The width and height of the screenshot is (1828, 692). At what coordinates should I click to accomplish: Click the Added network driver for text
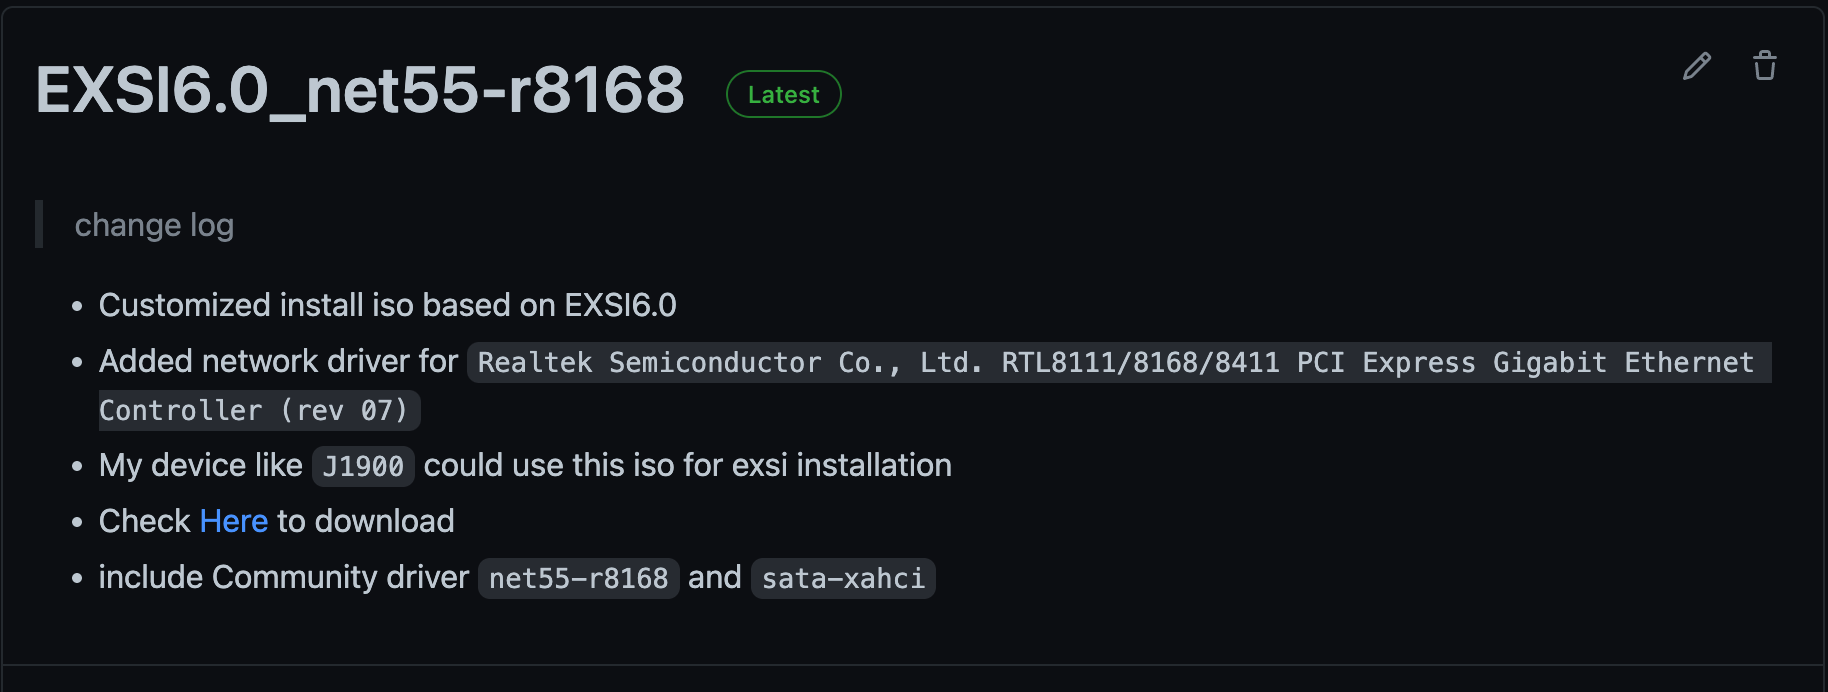pos(278,361)
